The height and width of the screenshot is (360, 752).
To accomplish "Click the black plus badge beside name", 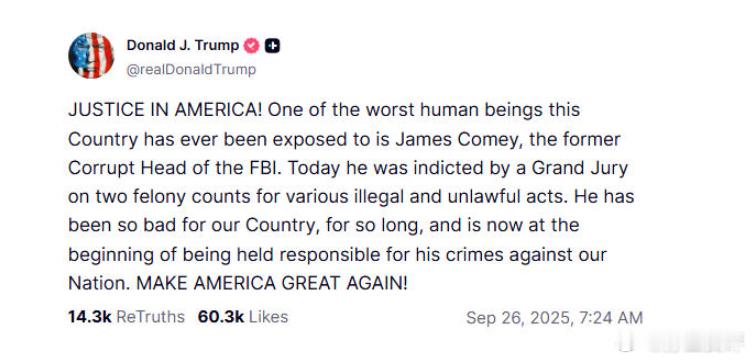I will [273, 46].
